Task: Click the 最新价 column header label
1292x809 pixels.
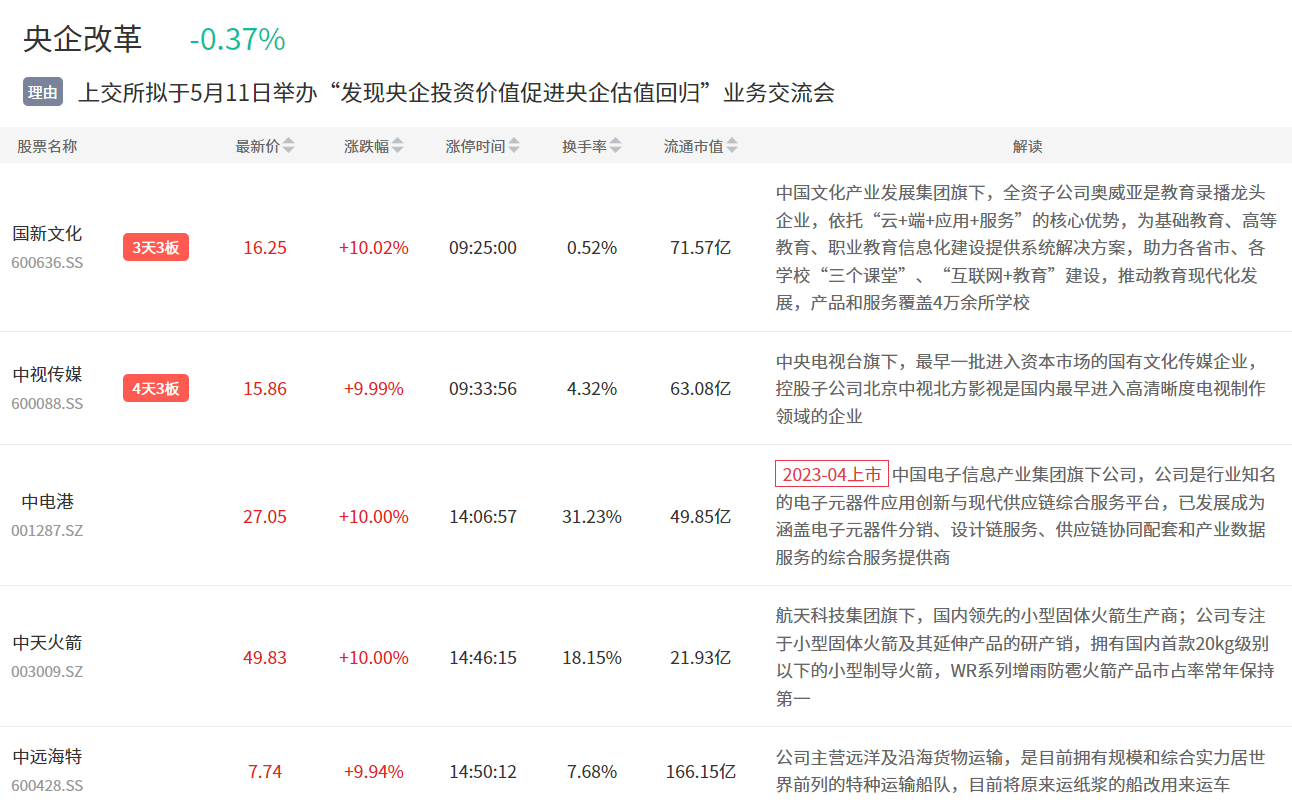Action: pyautogui.click(x=257, y=146)
